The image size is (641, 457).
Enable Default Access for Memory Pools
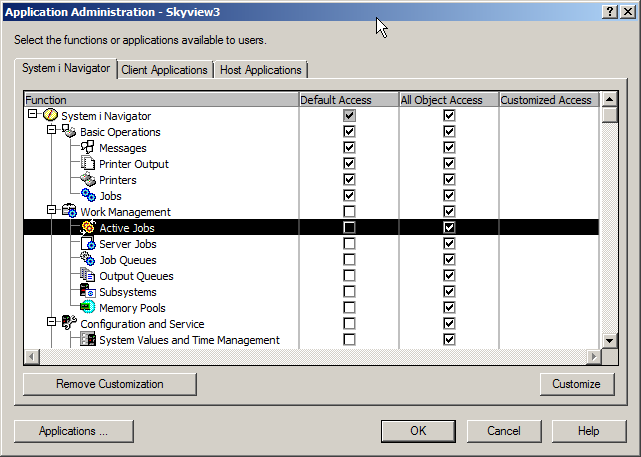349,307
